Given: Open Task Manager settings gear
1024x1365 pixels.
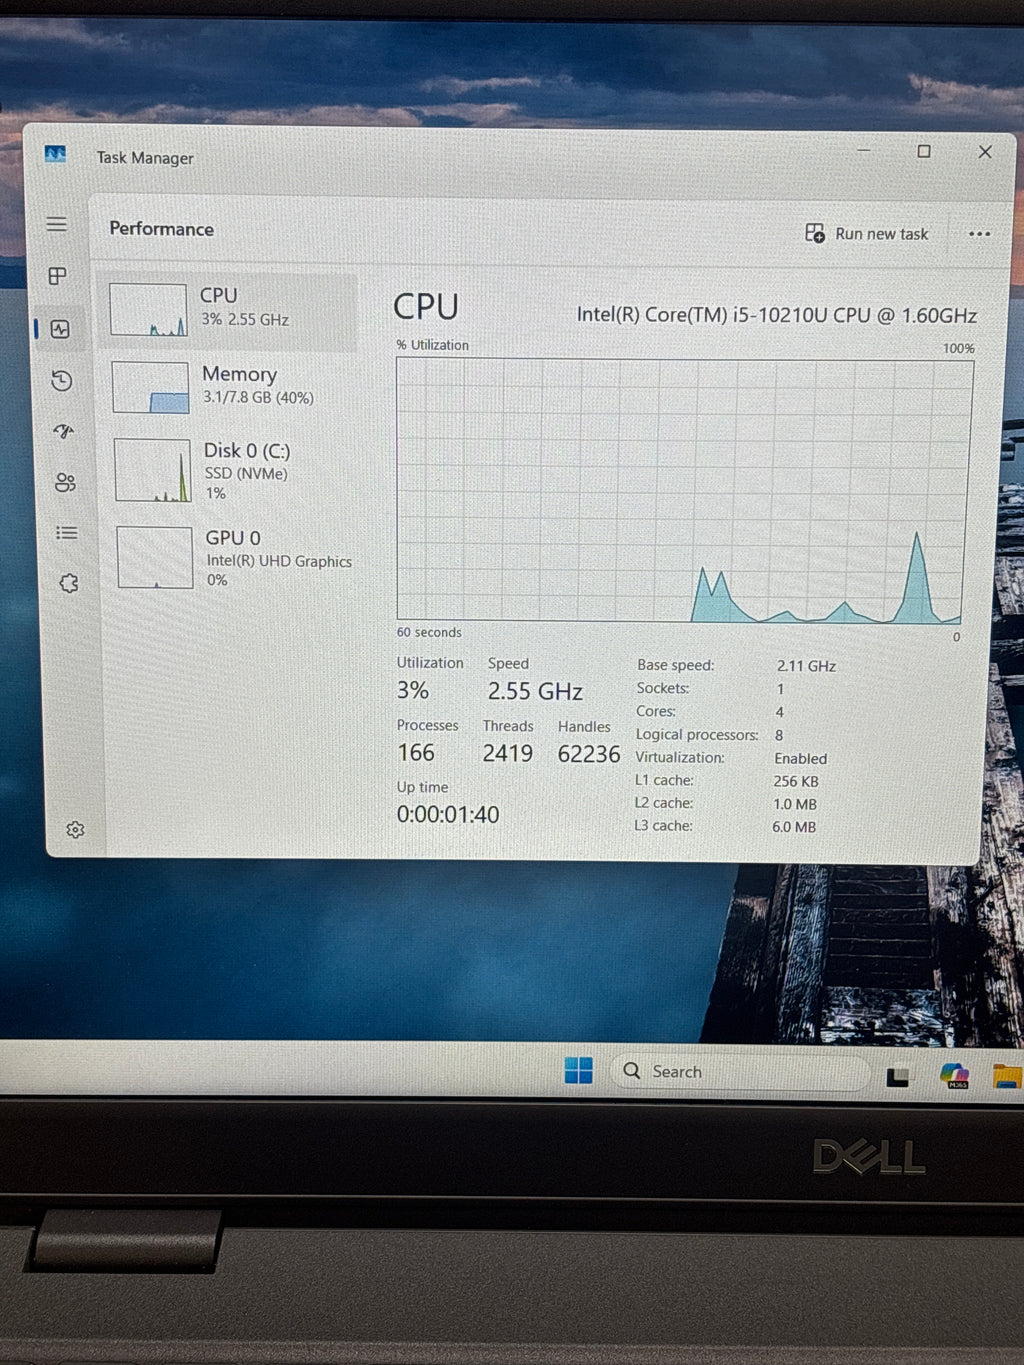Looking at the screenshot, I should 75,830.
